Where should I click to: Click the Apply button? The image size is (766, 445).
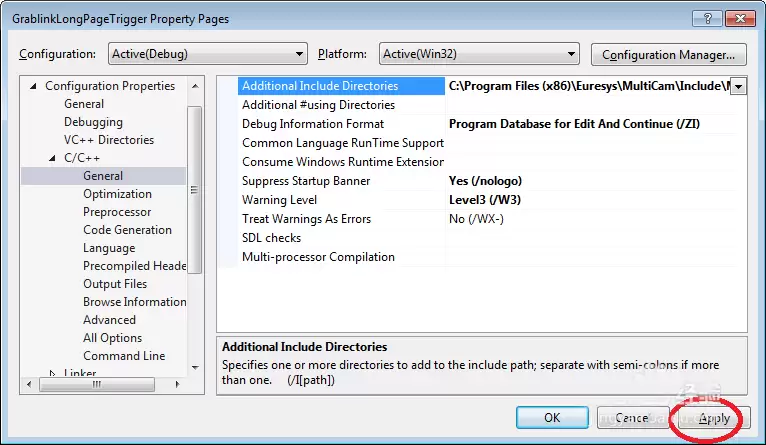click(713, 418)
